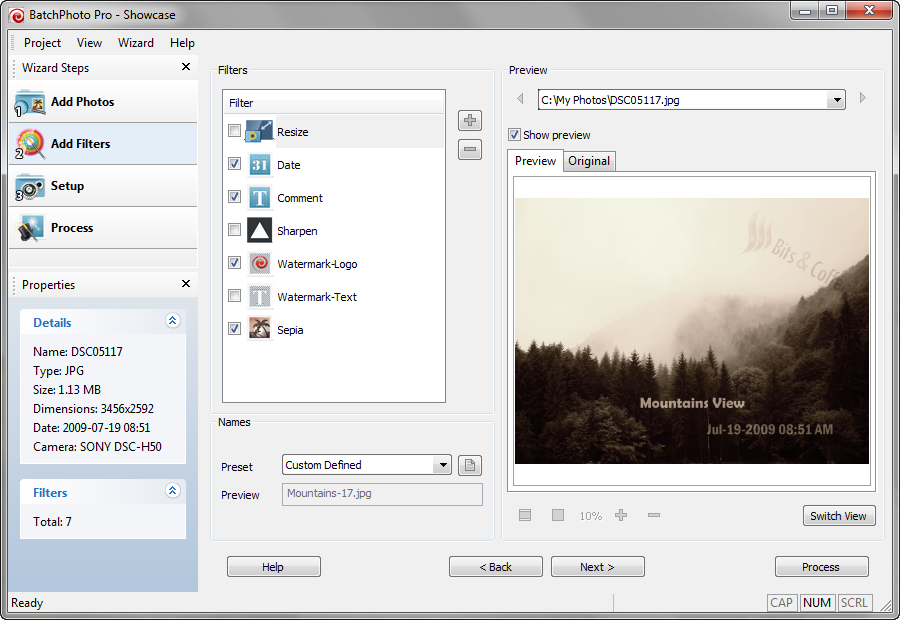The width and height of the screenshot is (900, 620).
Task: Collapse the Details section
Action: click(x=173, y=320)
